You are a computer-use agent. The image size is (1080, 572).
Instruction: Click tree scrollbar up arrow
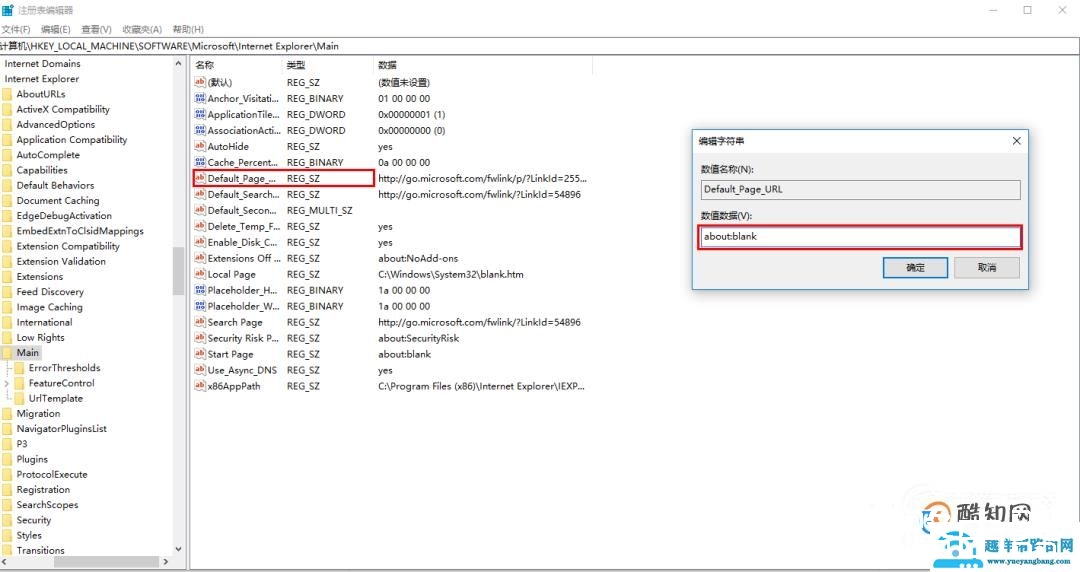click(178, 63)
